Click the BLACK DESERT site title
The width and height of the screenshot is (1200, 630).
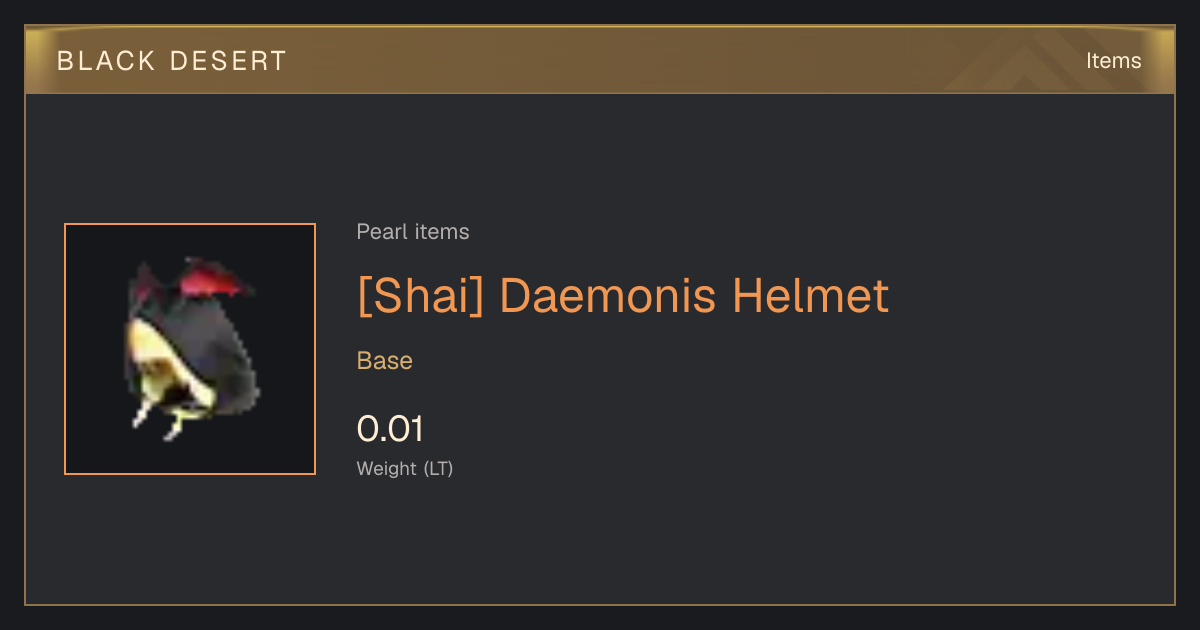coord(172,61)
